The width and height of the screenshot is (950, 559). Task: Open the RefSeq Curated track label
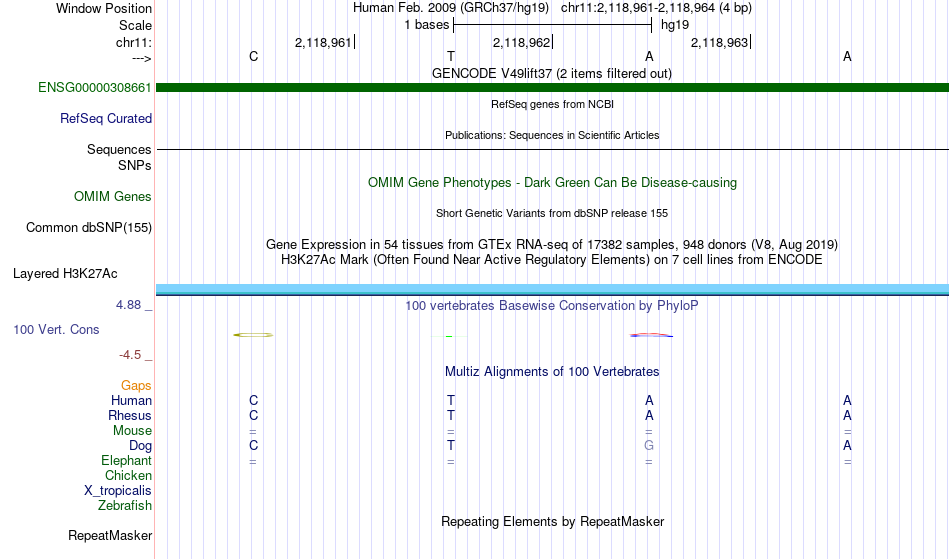[x=106, y=119]
